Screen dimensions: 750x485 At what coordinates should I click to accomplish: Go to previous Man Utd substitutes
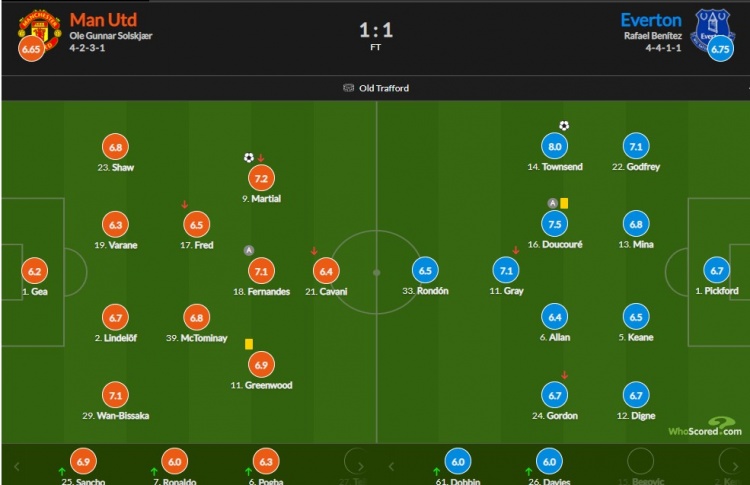click(17, 466)
